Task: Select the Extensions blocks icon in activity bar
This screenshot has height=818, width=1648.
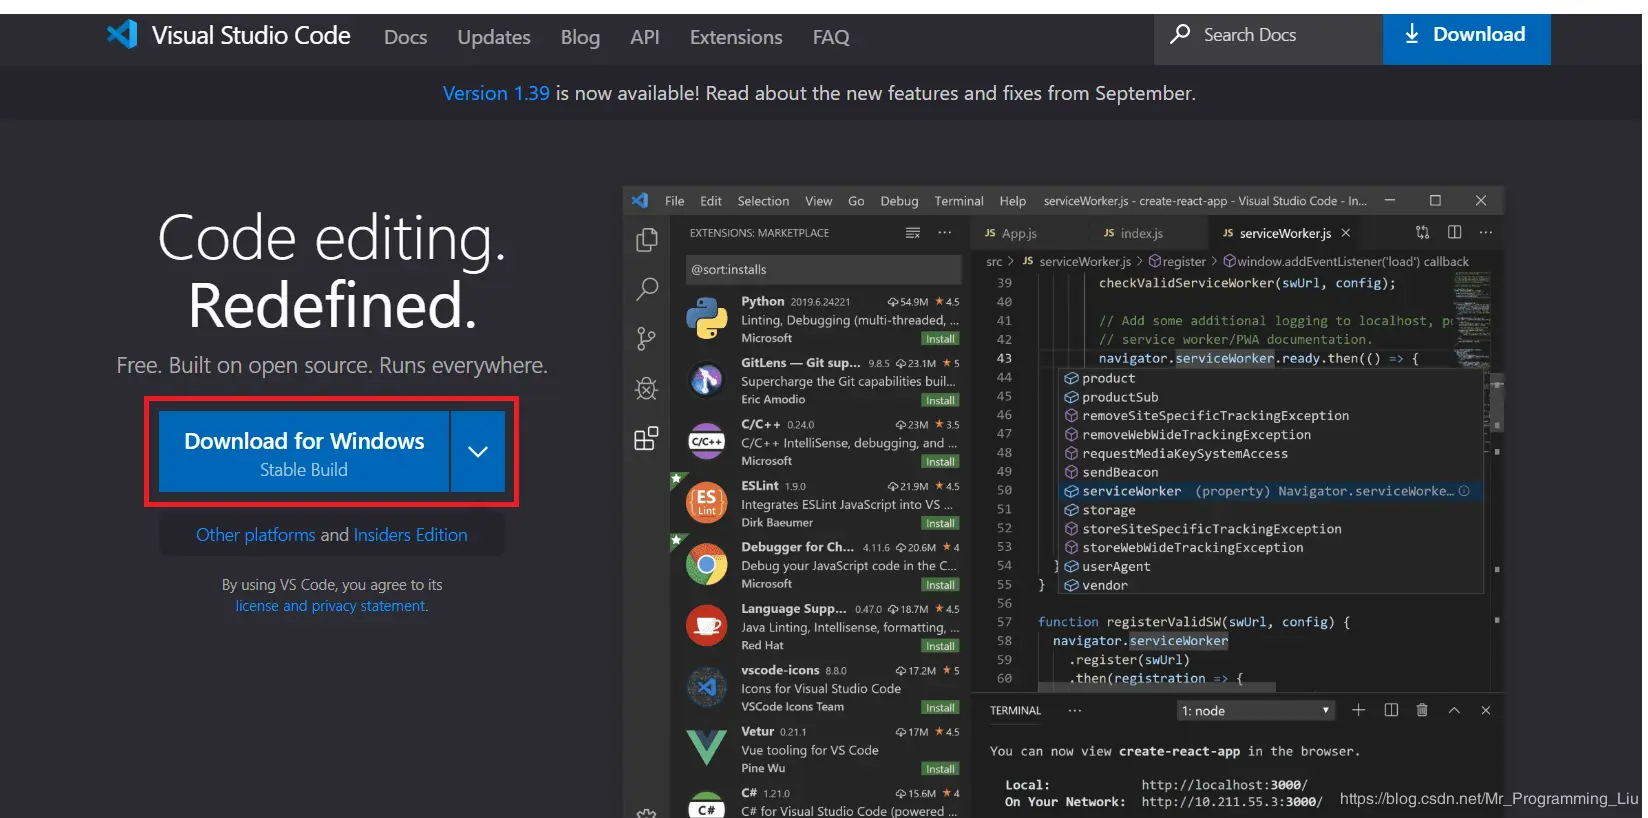Action: pos(647,438)
